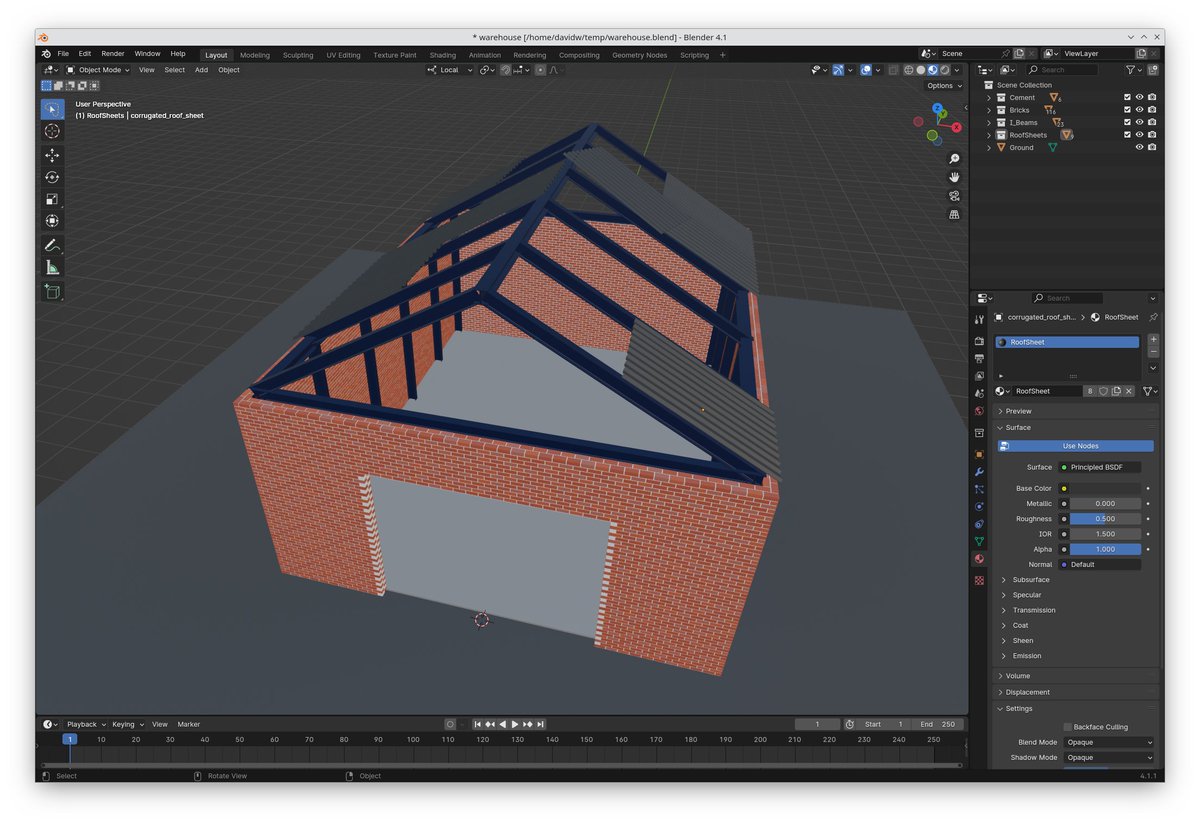Open the Material properties tab

tap(979, 558)
